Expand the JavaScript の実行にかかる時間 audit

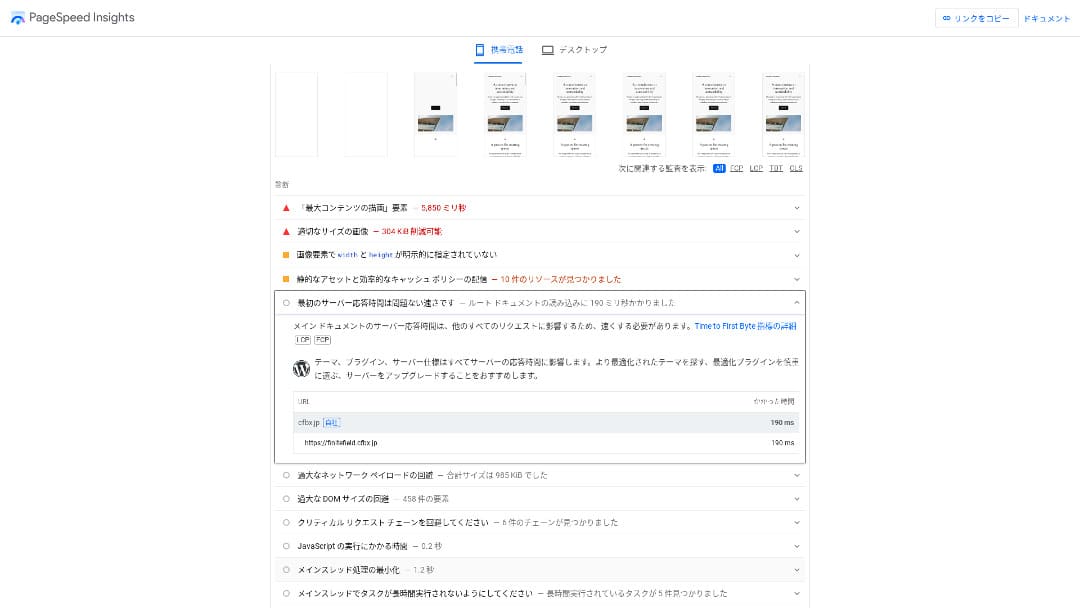(x=797, y=546)
